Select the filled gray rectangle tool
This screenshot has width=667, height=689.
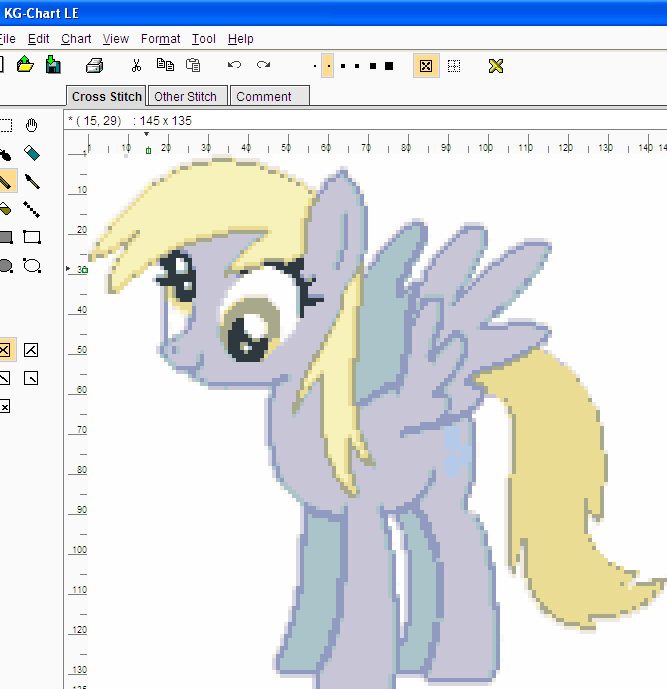tap(6, 237)
